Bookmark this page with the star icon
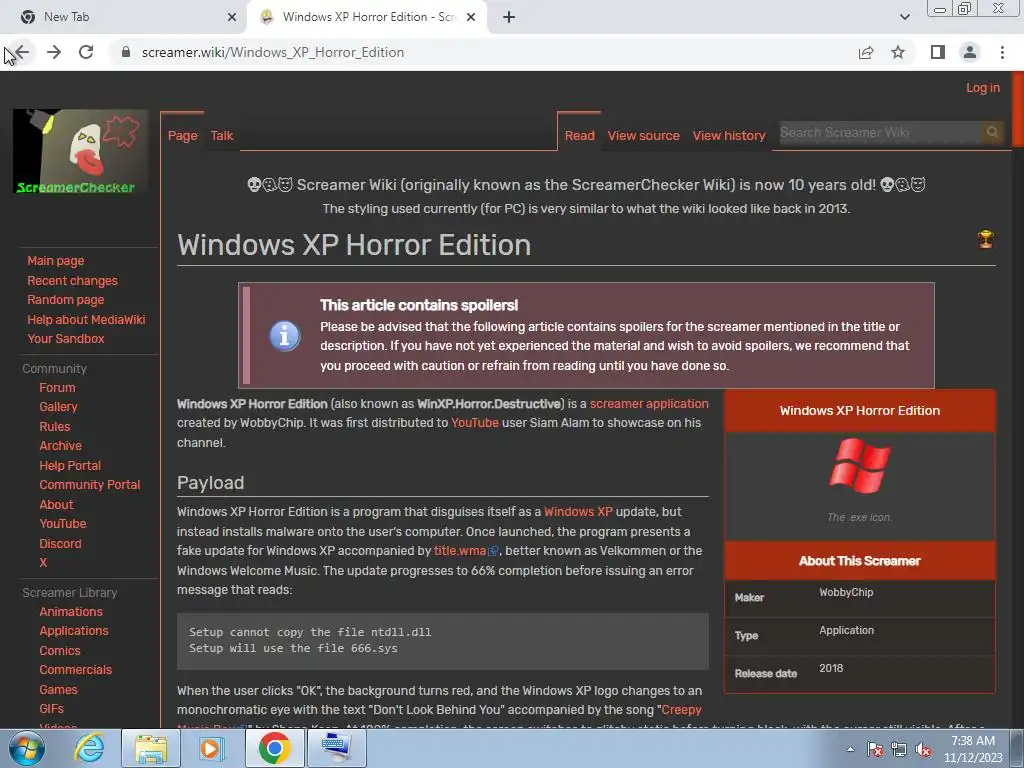Viewport: 1024px width, 768px height. tap(898, 52)
